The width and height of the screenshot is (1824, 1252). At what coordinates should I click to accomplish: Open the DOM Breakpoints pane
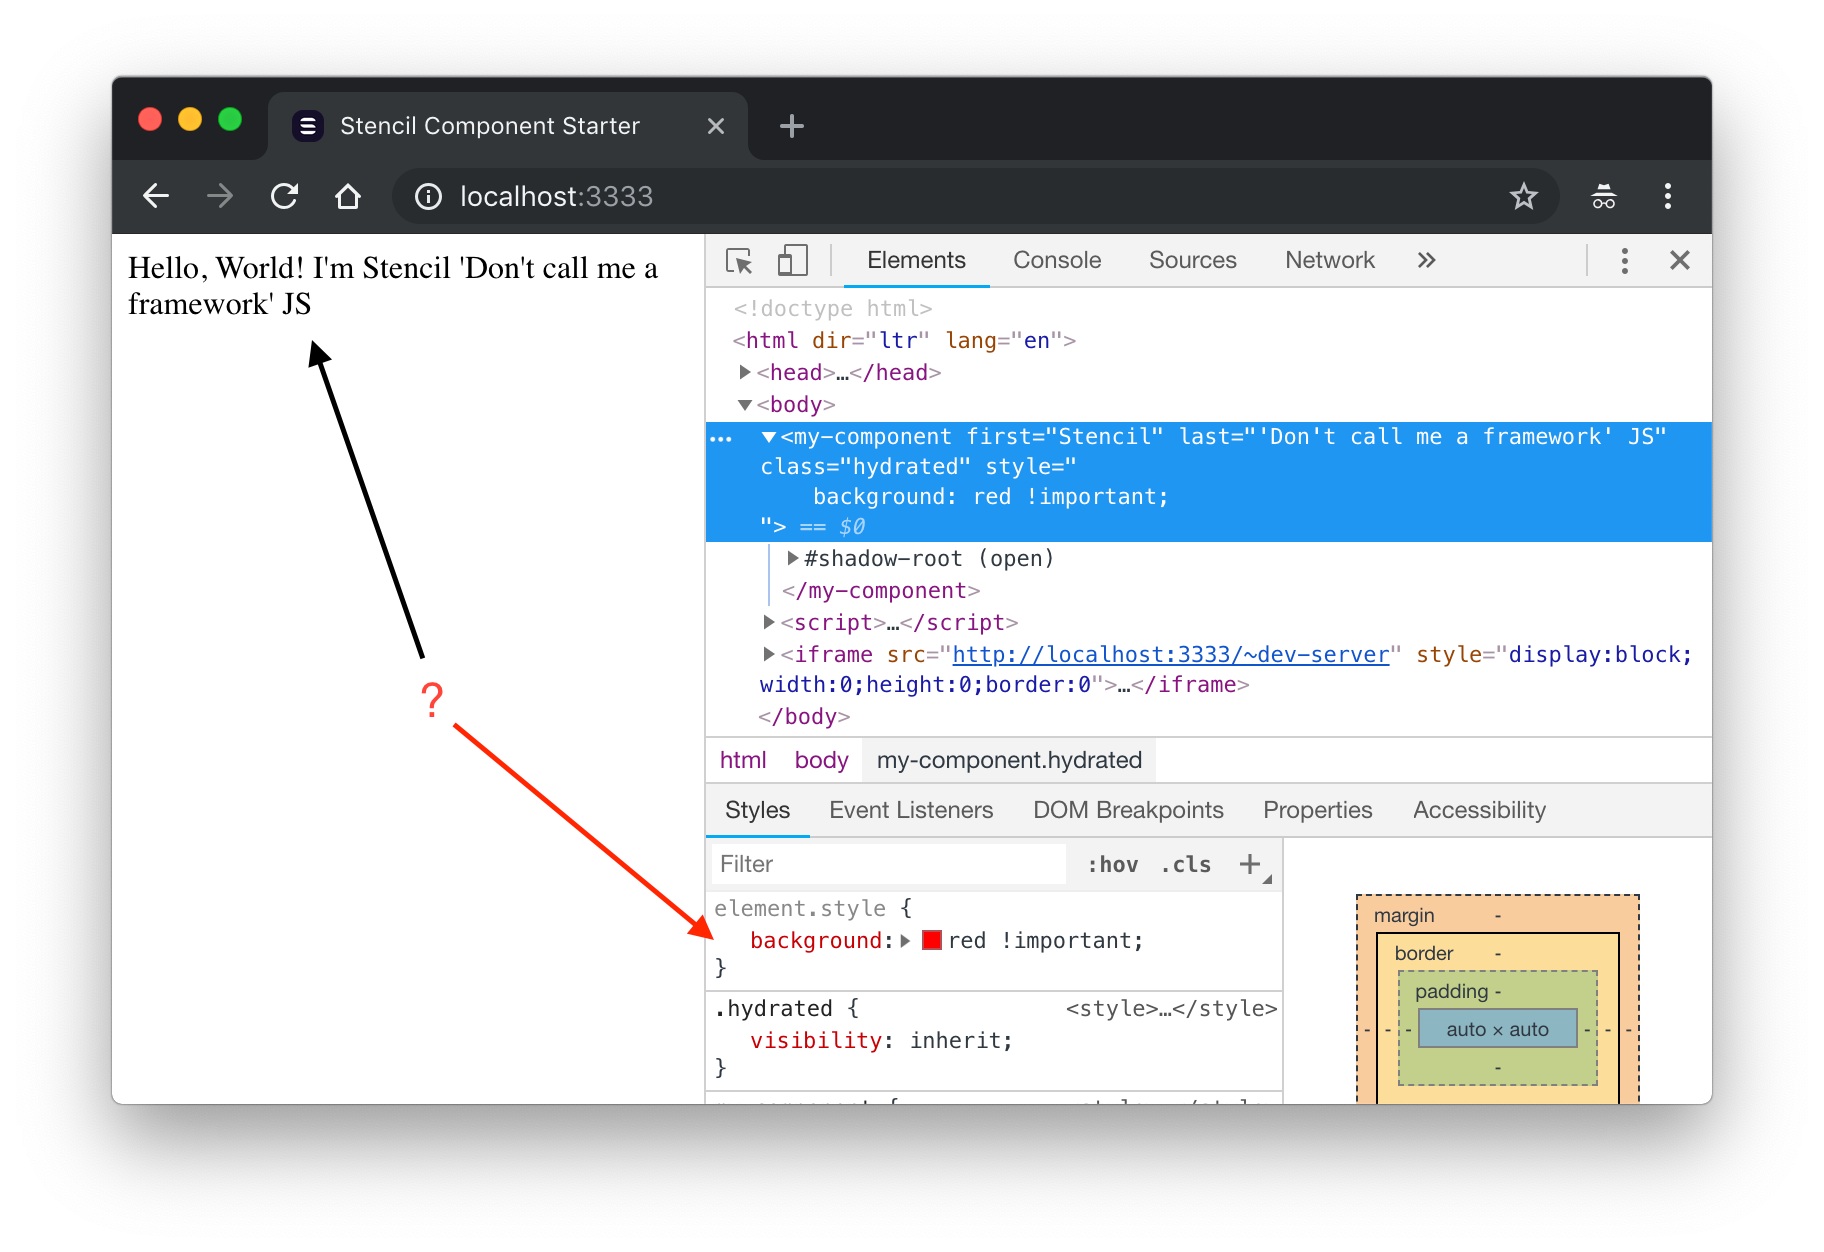[1128, 810]
